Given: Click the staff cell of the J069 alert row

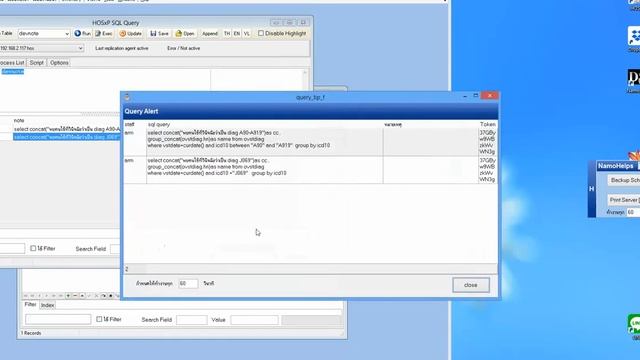Looking at the screenshot, I should (135, 169).
